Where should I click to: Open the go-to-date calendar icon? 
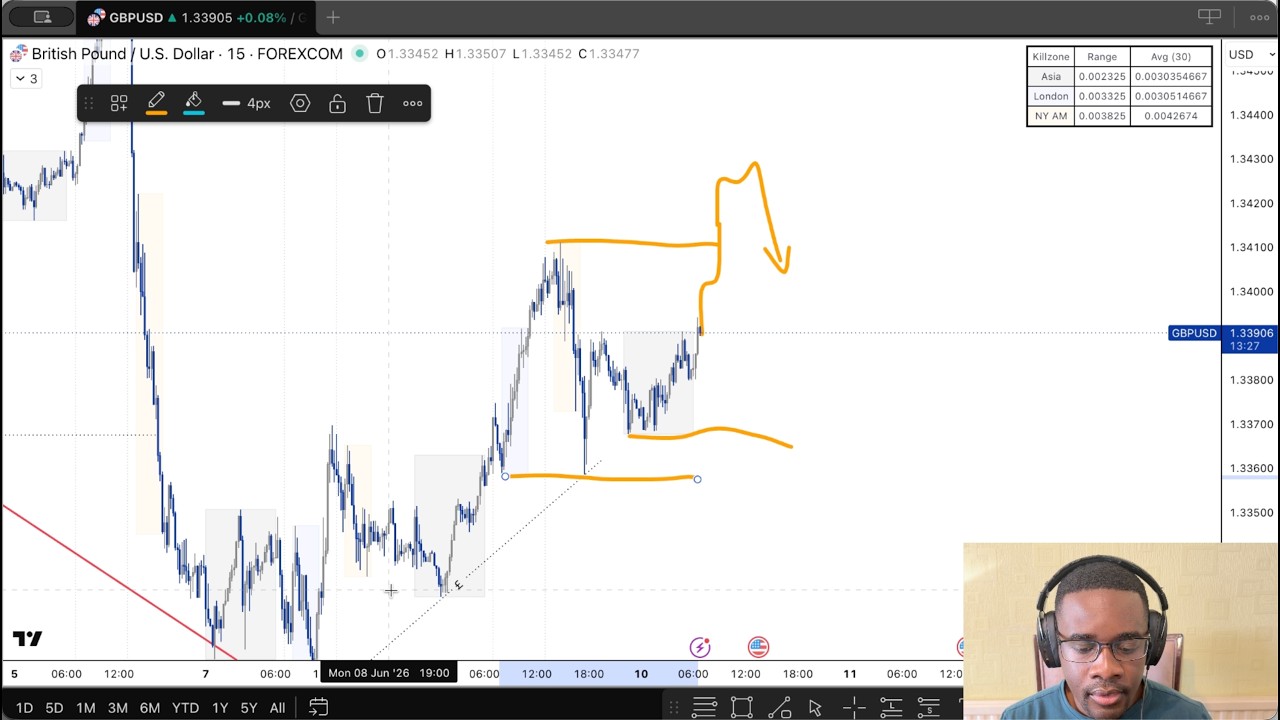point(318,707)
